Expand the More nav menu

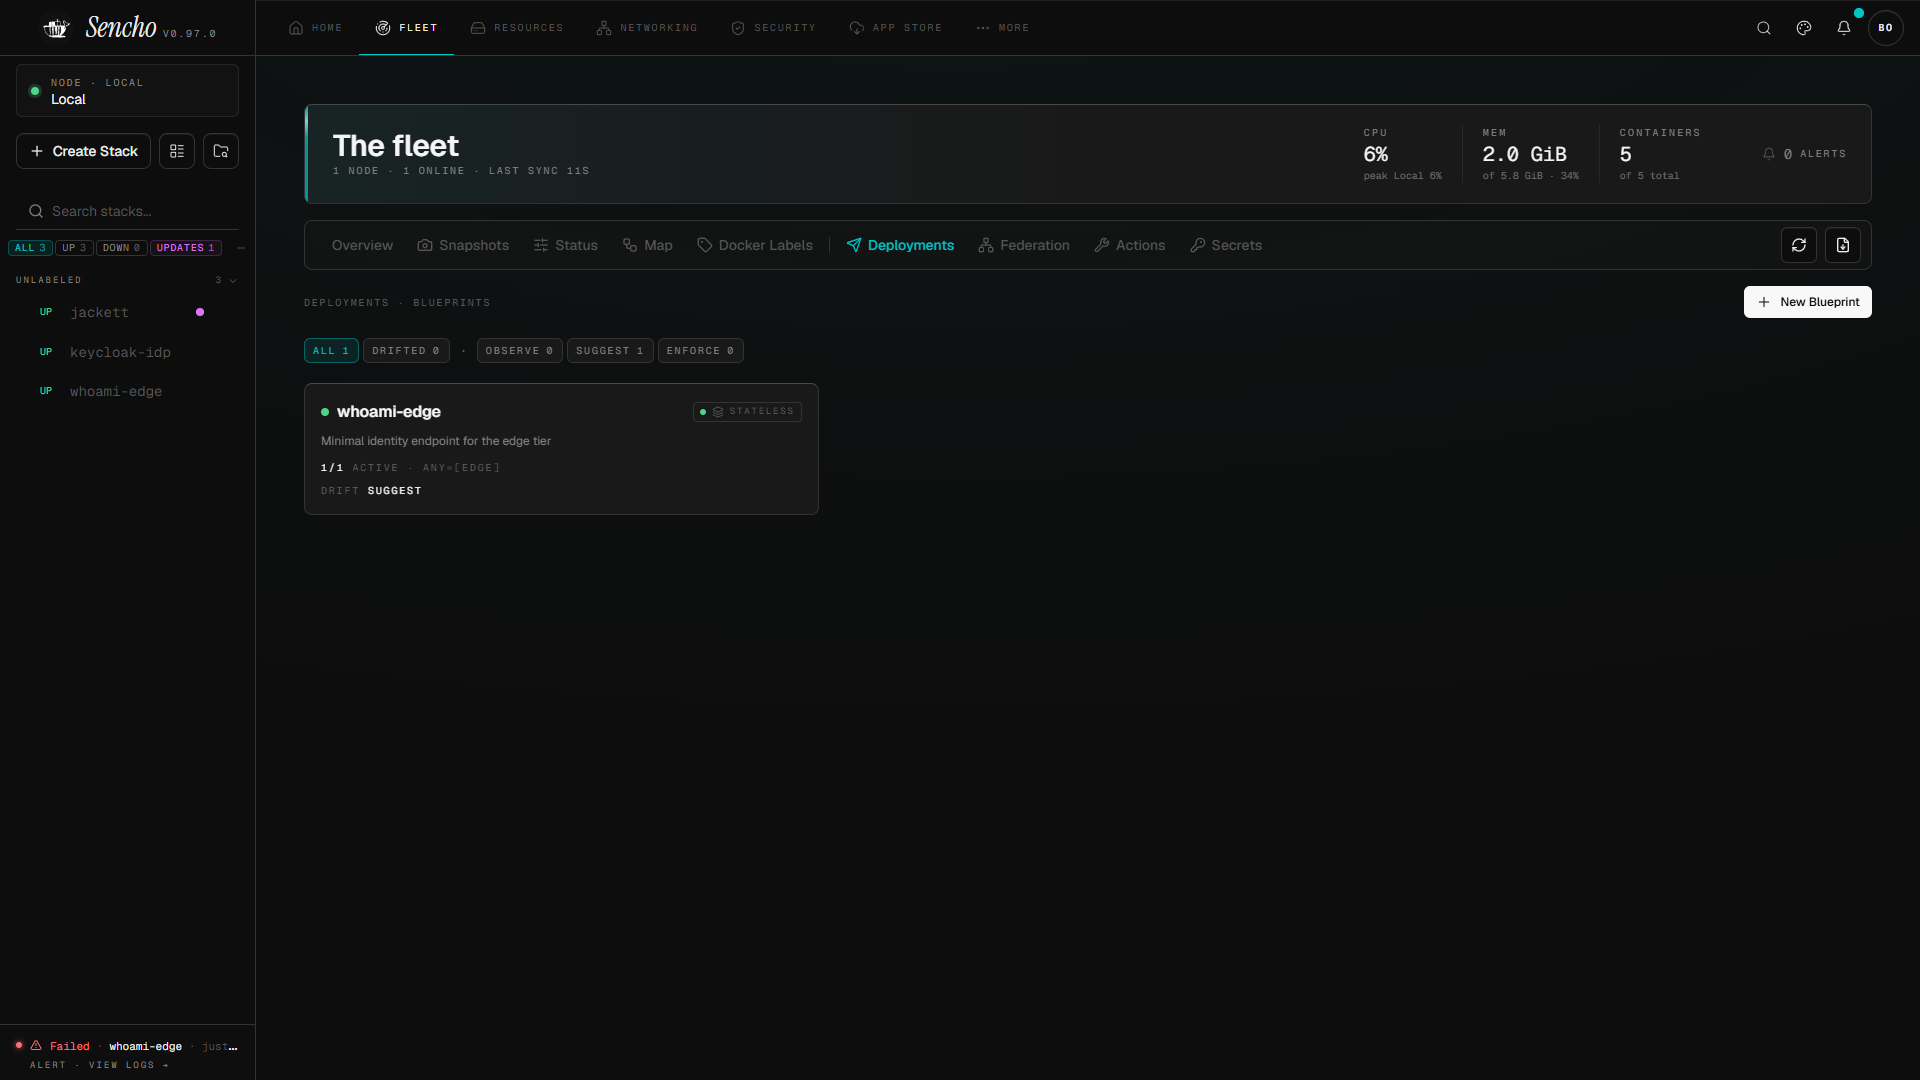click(x=1002, y=28)
